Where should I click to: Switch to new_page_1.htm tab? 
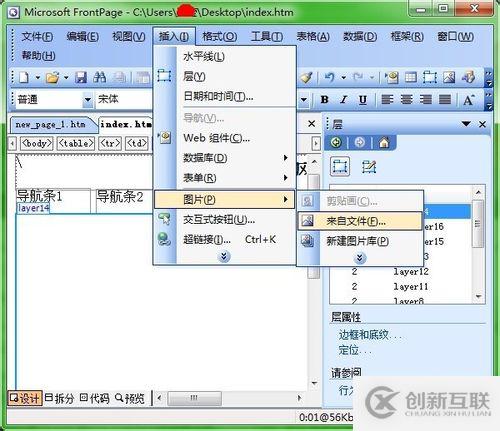click(x=51, y=125)
